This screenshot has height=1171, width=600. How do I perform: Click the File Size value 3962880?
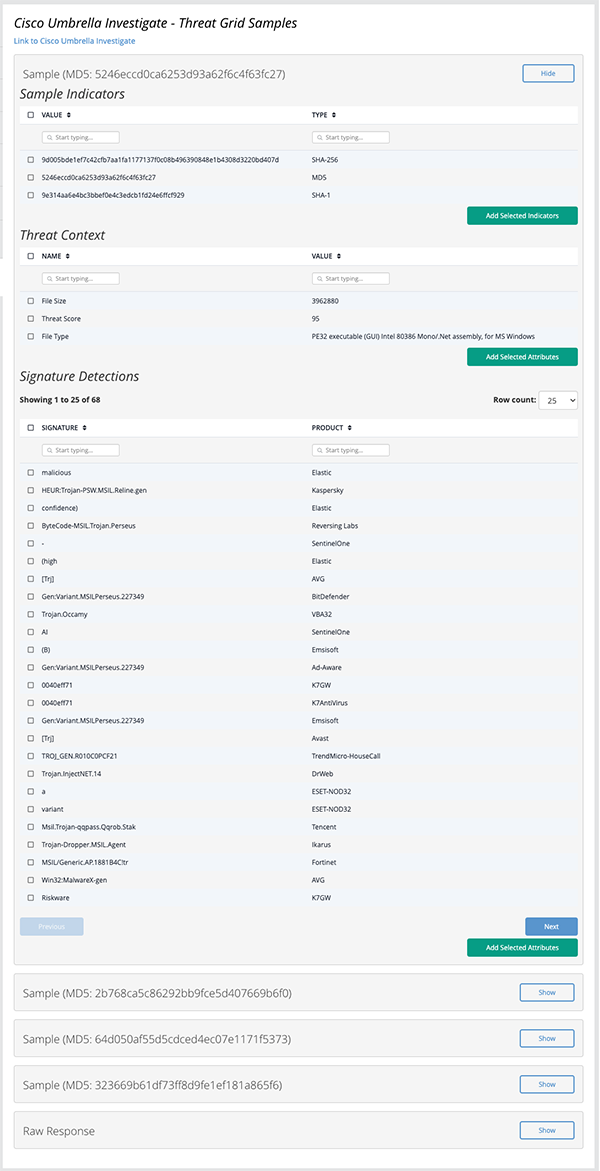pos(324,301)
